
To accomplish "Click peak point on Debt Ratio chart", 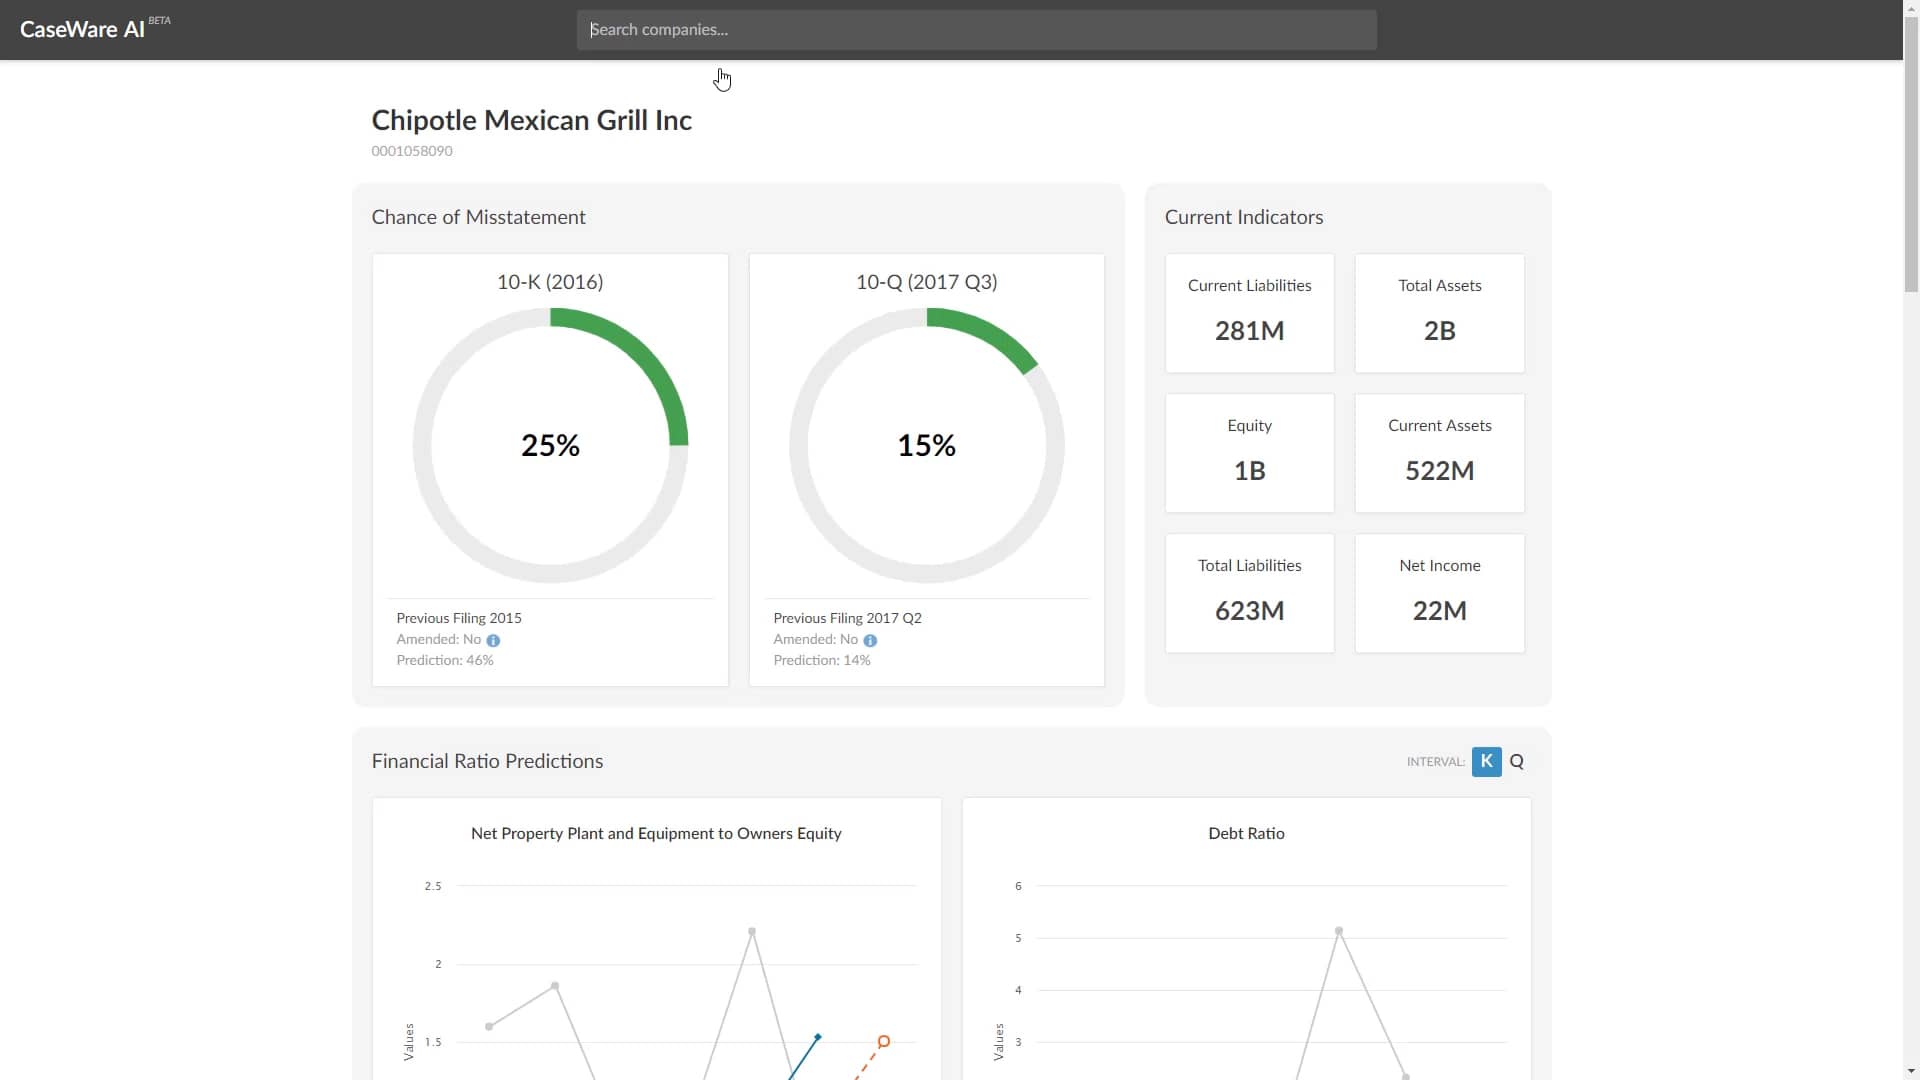I will coord(1338,931).
